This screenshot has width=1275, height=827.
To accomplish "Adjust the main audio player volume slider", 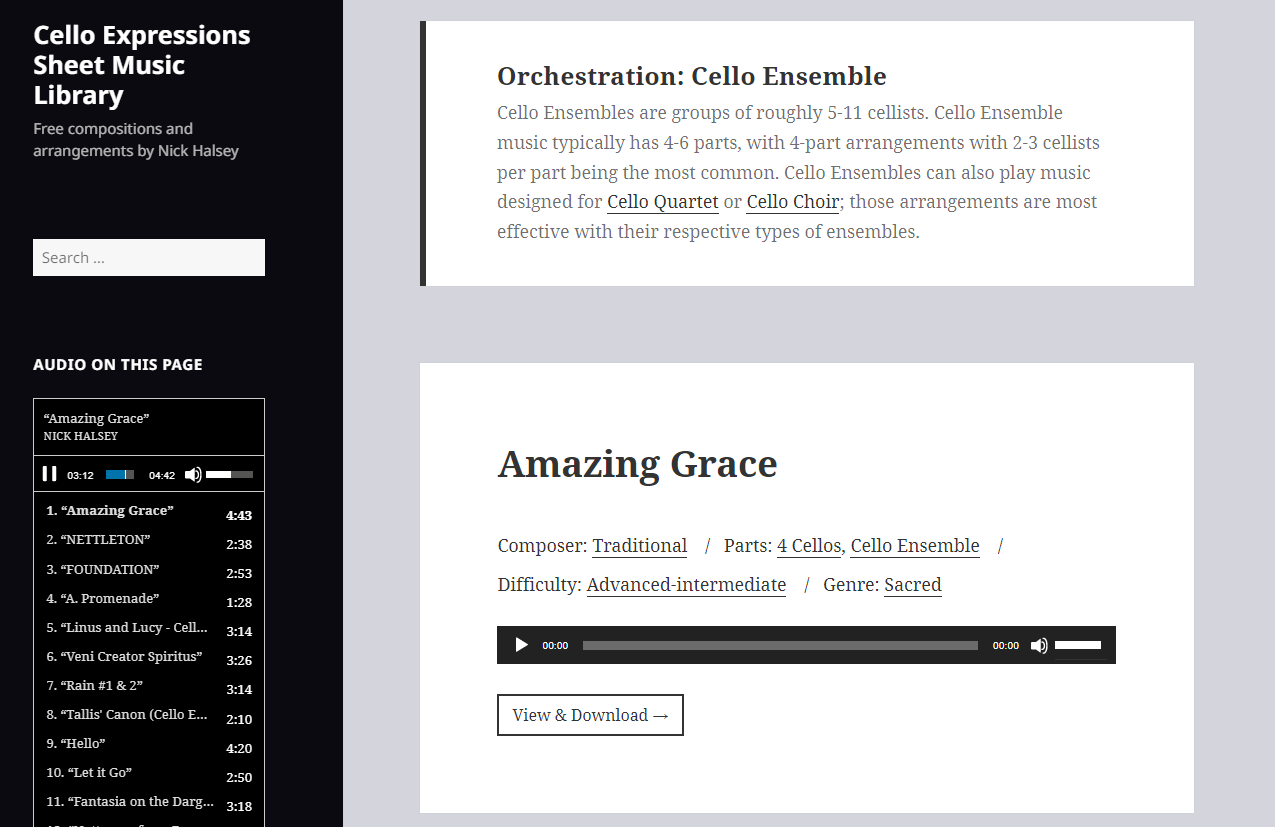I will point(1078,645).
